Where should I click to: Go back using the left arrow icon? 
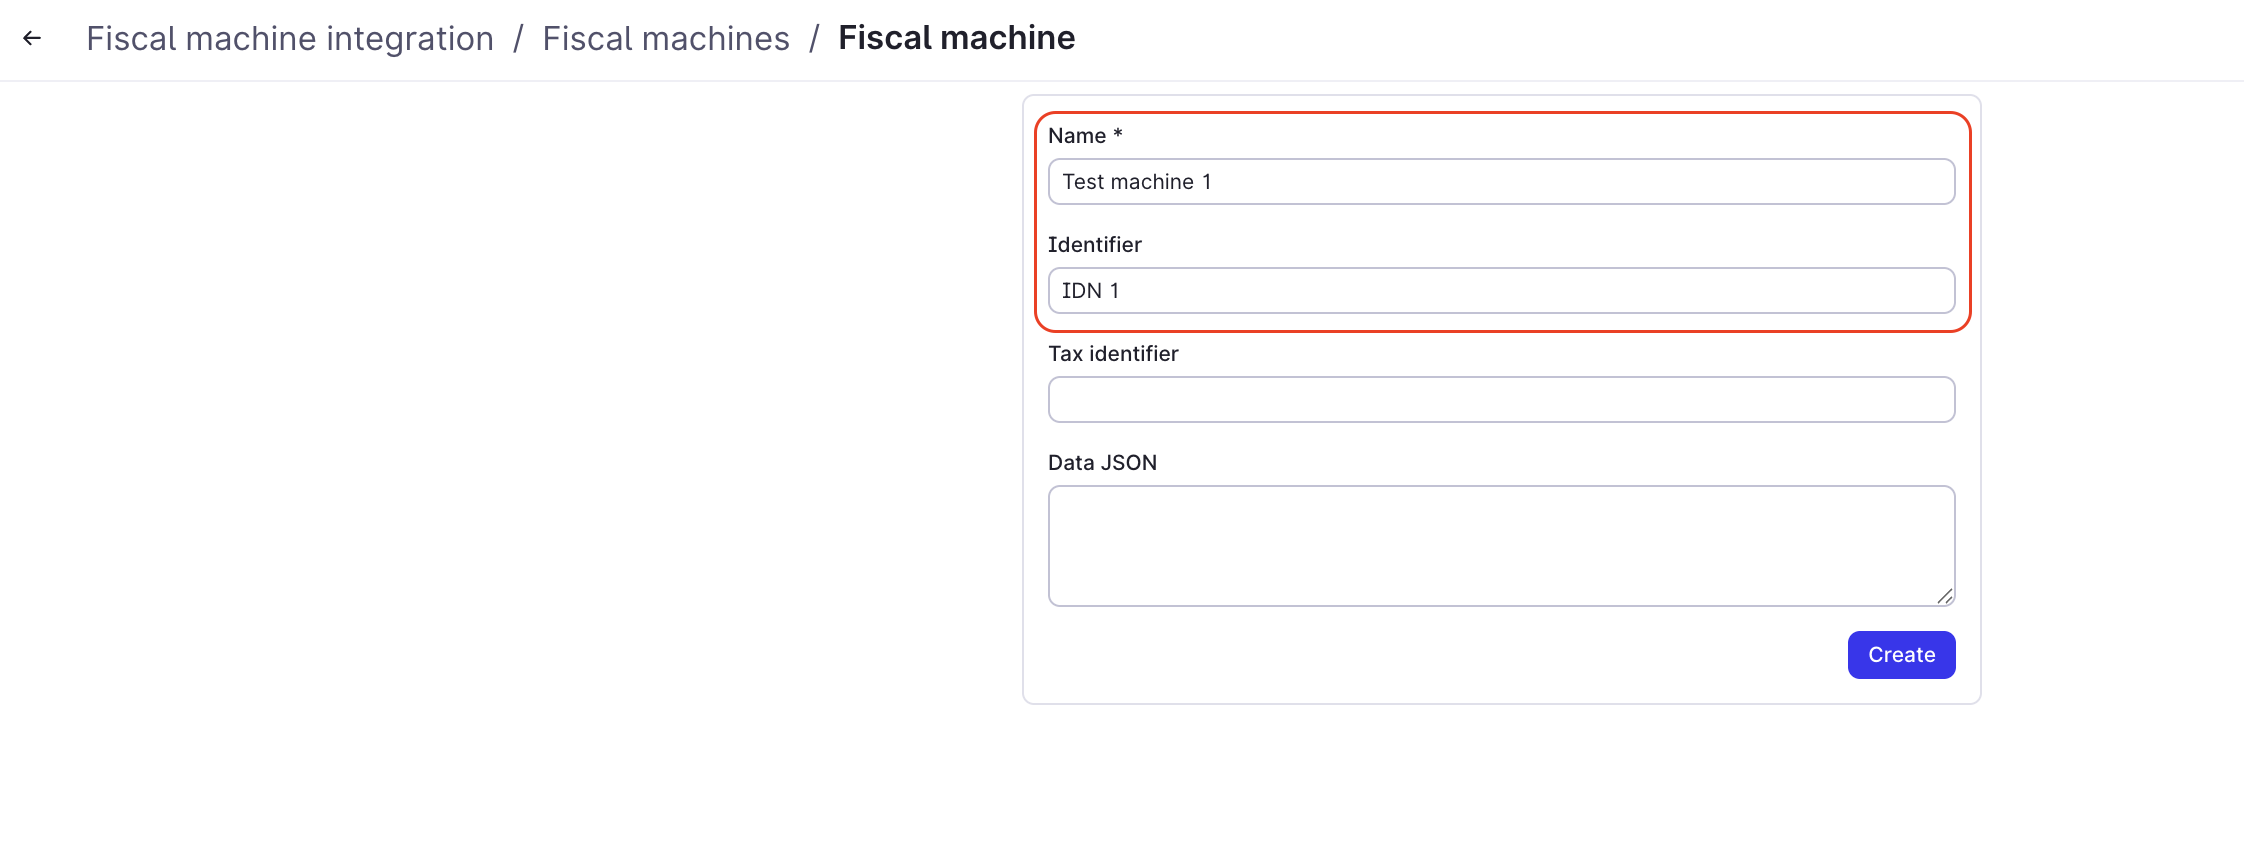tap(32, 38)
